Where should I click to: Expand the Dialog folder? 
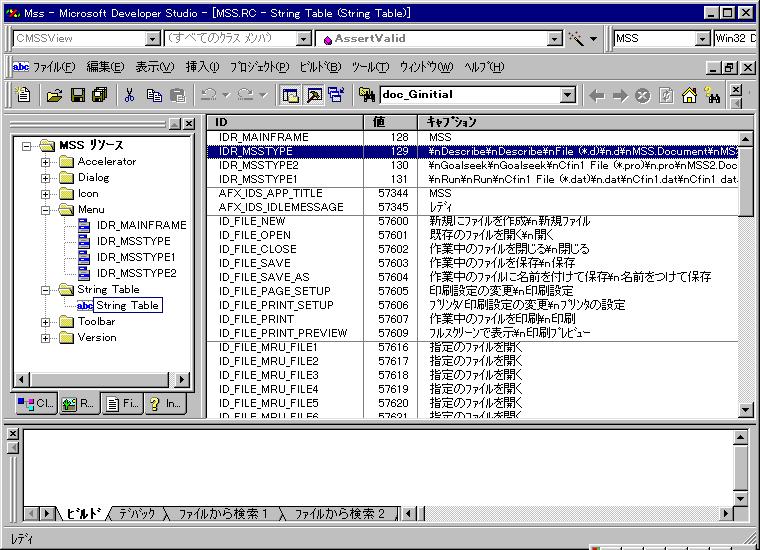click(45, 178)
